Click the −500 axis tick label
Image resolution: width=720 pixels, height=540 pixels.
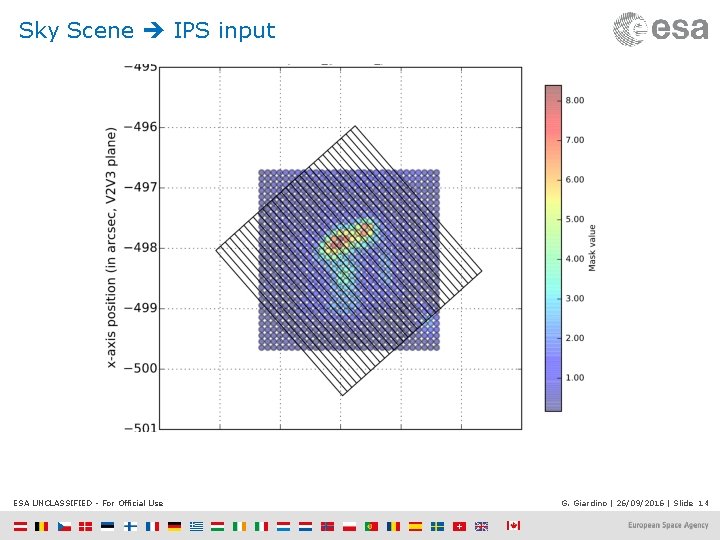(141, 369)
